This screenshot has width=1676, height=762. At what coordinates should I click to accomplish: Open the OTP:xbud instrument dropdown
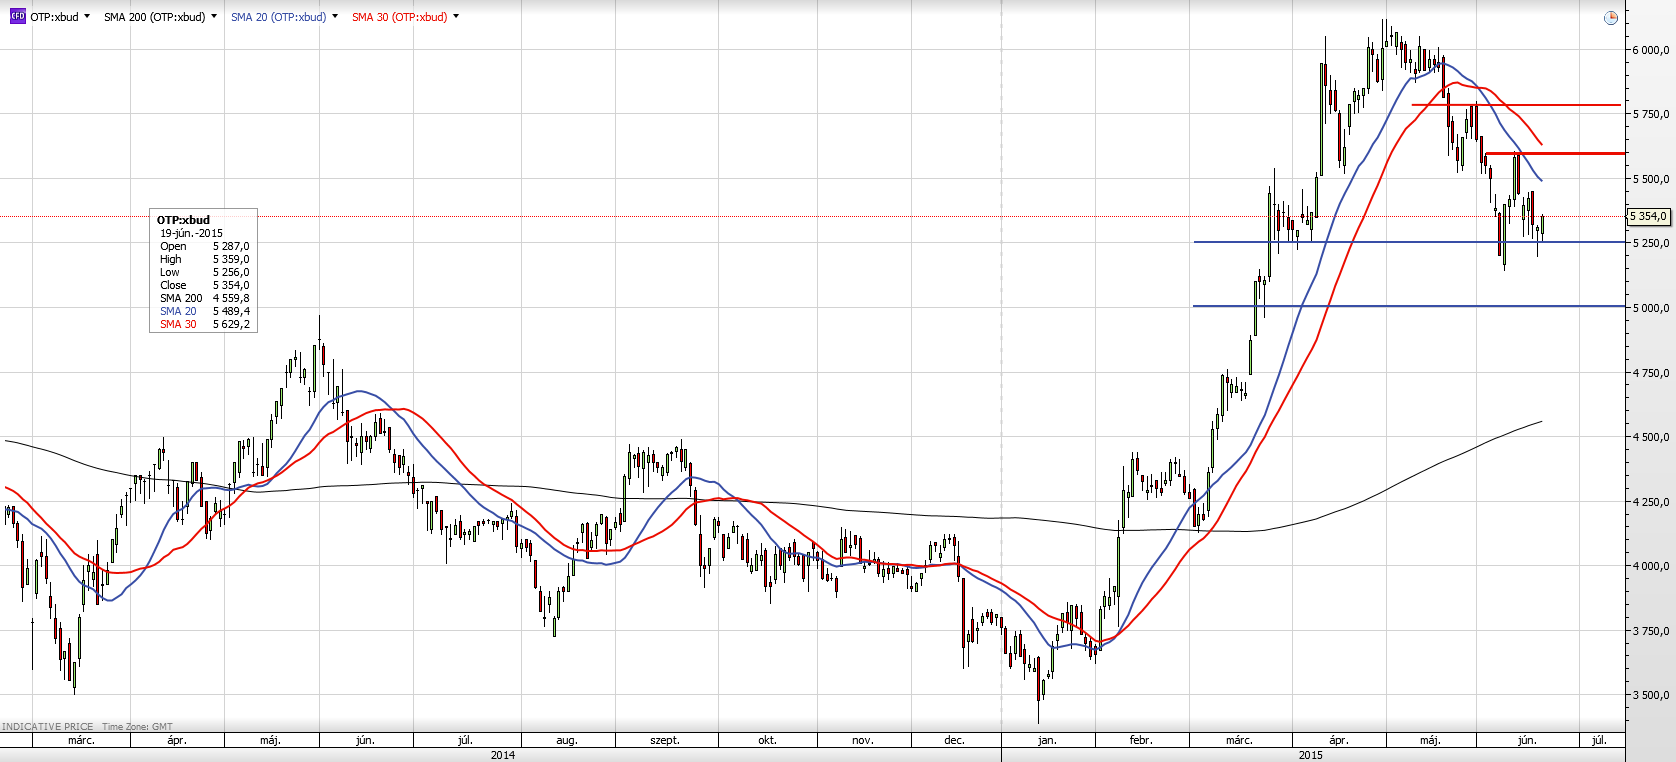click(87, 17)
